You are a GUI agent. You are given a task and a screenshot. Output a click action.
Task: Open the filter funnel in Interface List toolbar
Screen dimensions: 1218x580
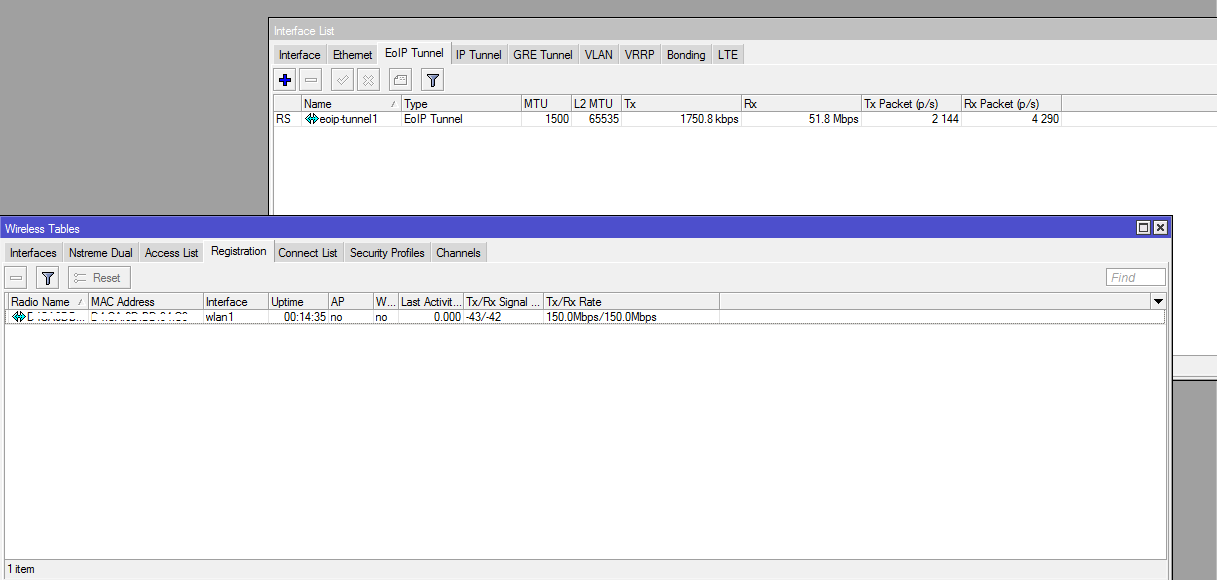click(432, 80)
